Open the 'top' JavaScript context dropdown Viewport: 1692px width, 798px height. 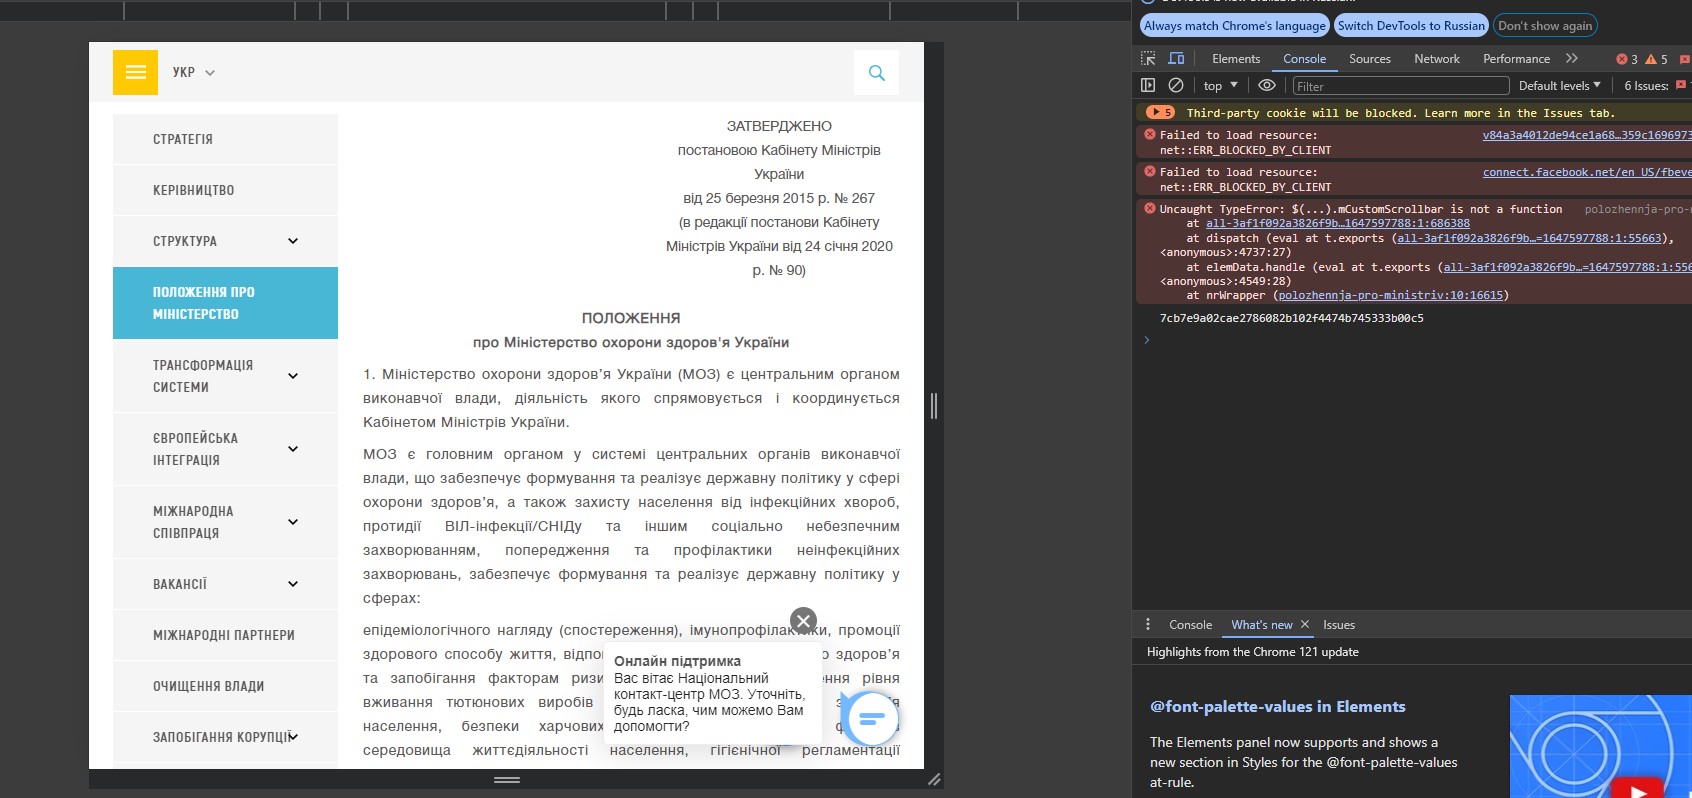pyautogui.click(x=1220, y=86)
